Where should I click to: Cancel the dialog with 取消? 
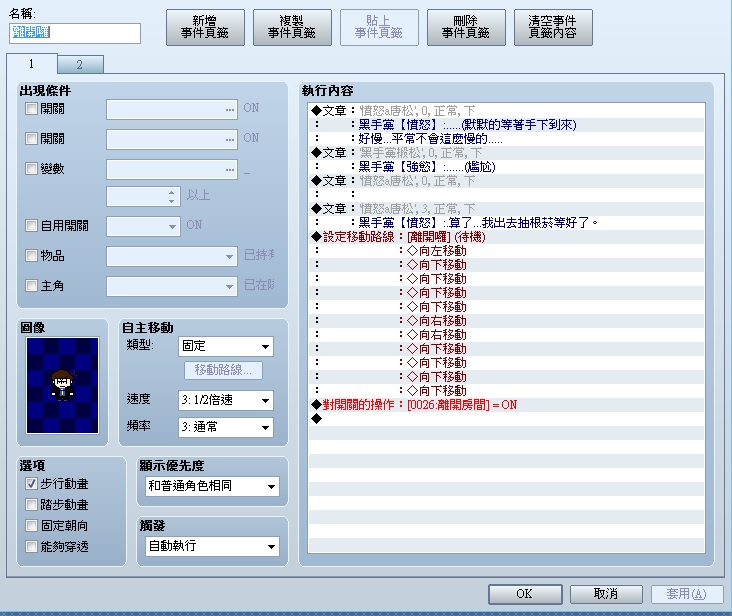click(606, 594)
